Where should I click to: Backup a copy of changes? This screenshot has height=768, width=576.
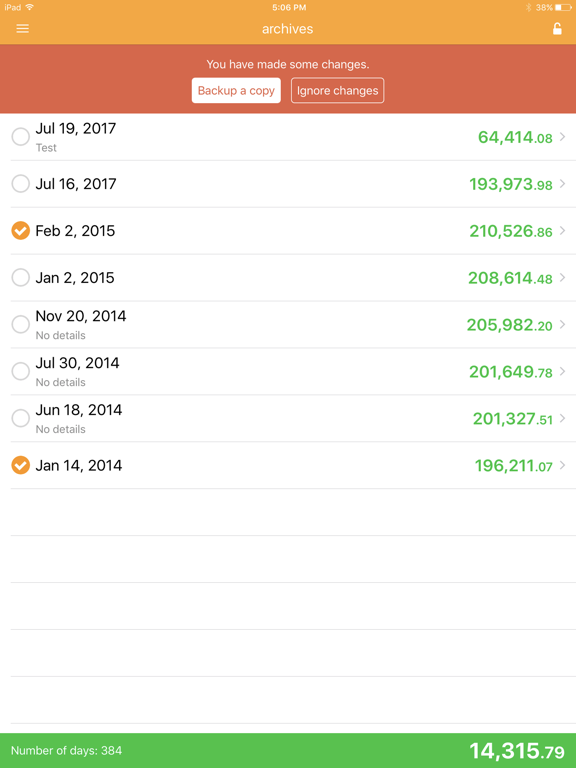tap(236, 91)
